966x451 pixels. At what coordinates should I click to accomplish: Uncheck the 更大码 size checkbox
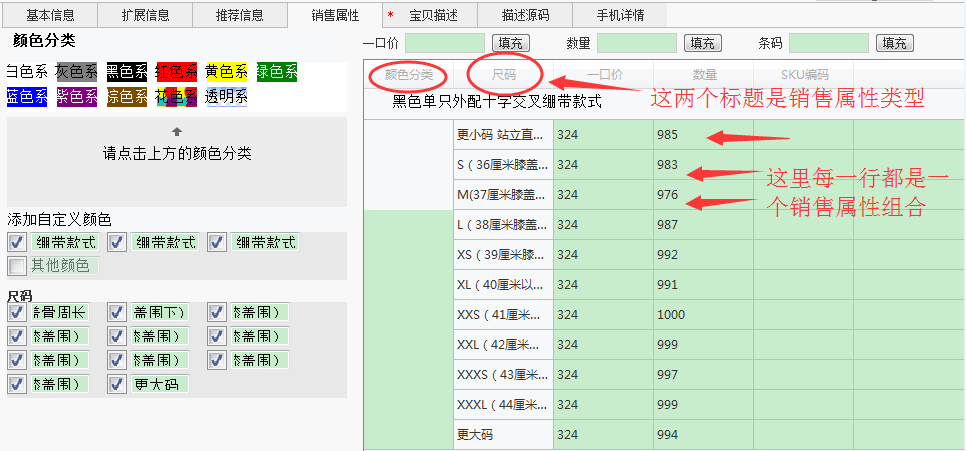click(x=117, y=384)
